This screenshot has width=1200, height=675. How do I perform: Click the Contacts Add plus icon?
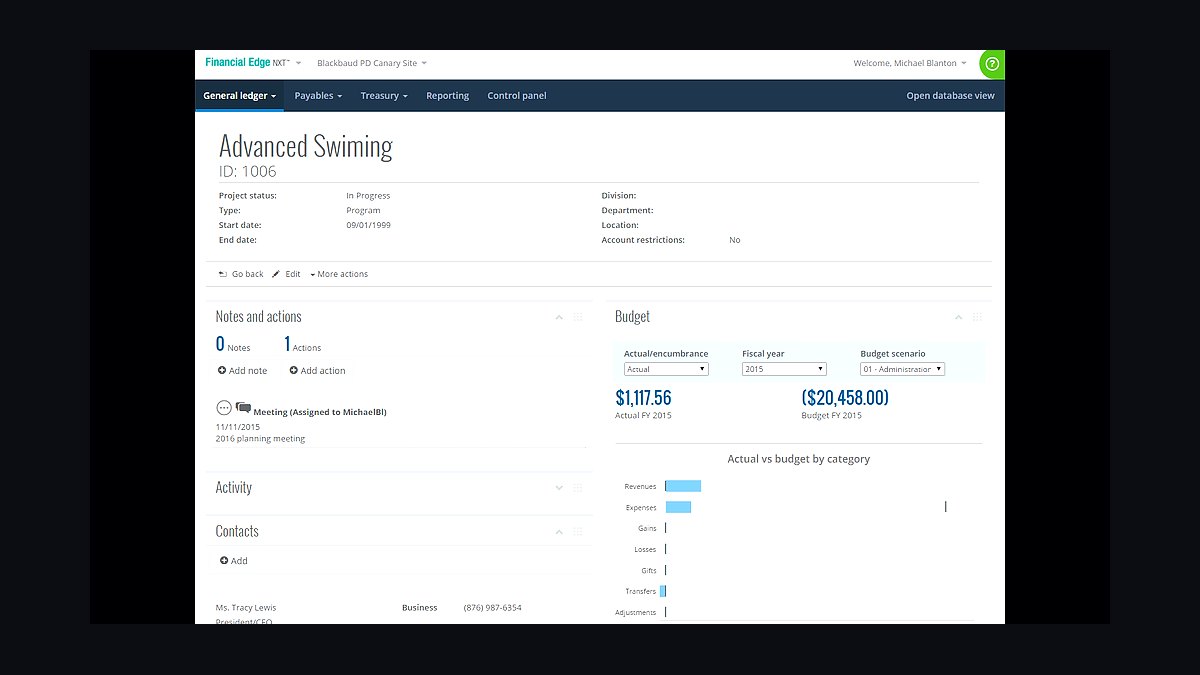pos(224,561)
